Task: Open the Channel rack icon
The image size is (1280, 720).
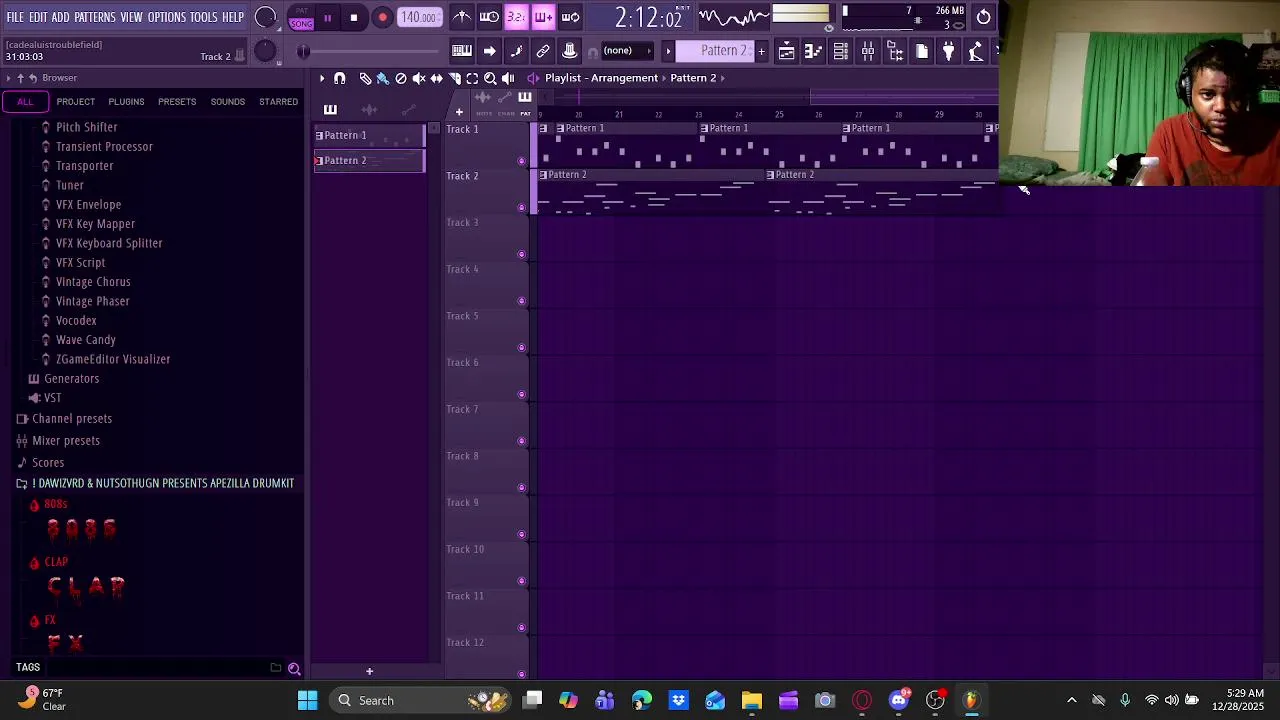Action: [840, 51]
